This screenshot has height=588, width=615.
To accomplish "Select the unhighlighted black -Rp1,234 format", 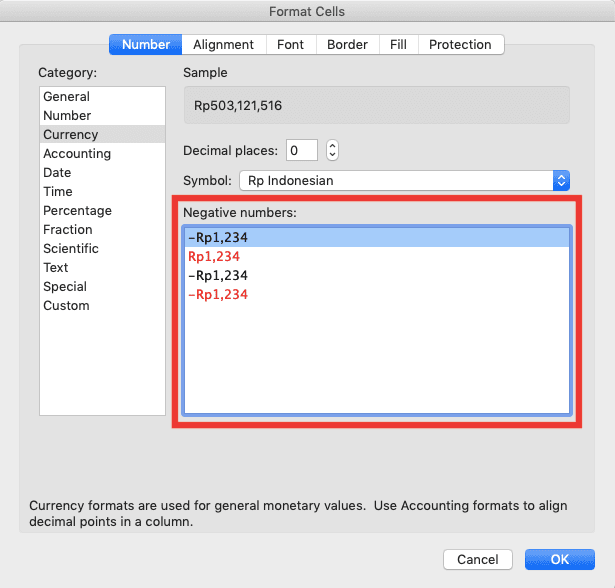I will (377, 275).
